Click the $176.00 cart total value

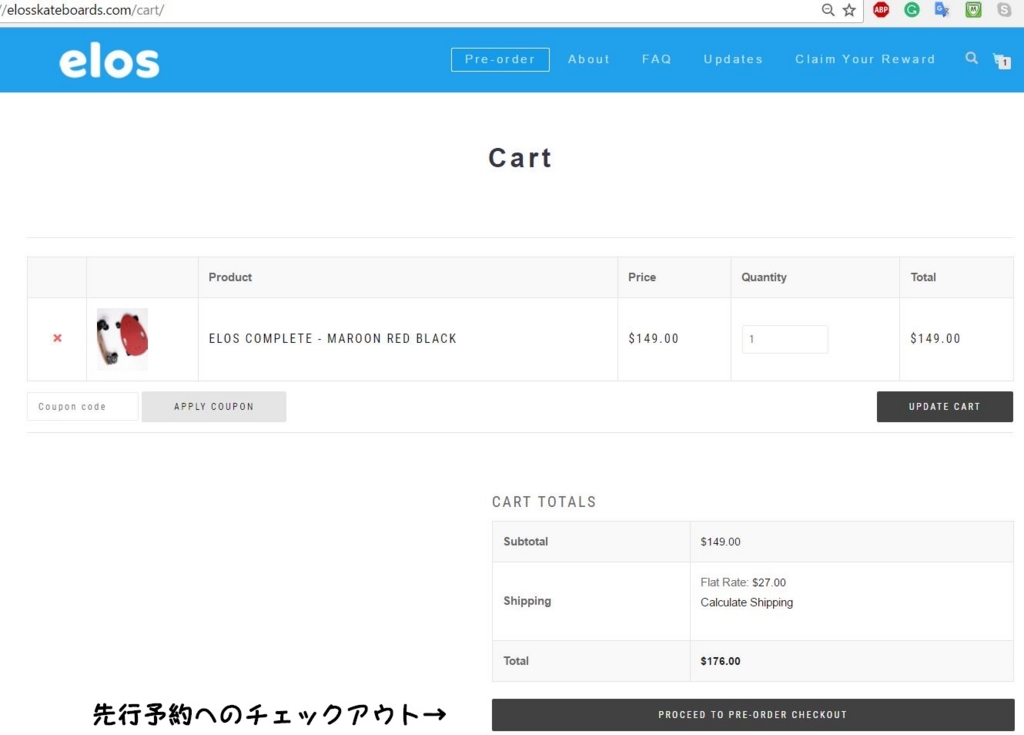(x=720, y=661)
